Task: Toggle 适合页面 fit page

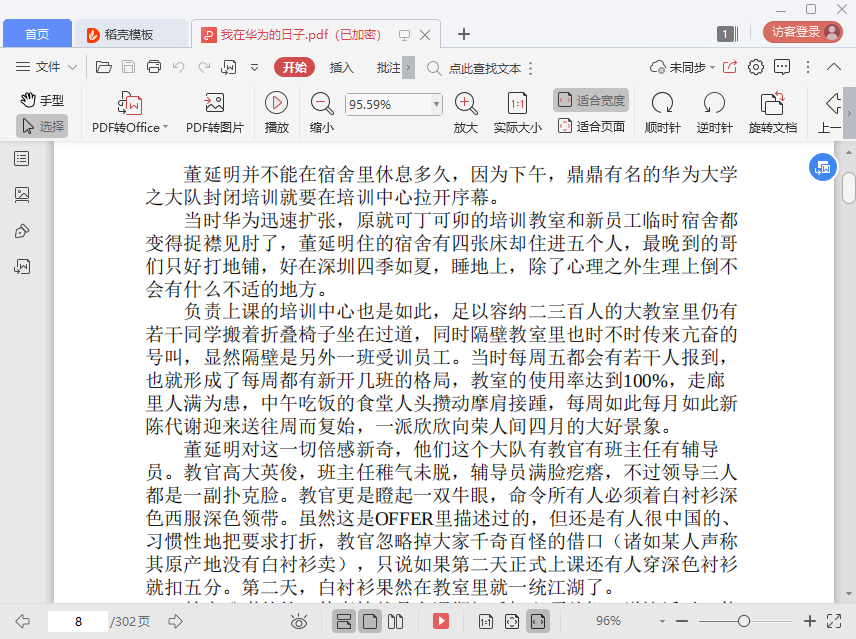Action: [591, 126]
